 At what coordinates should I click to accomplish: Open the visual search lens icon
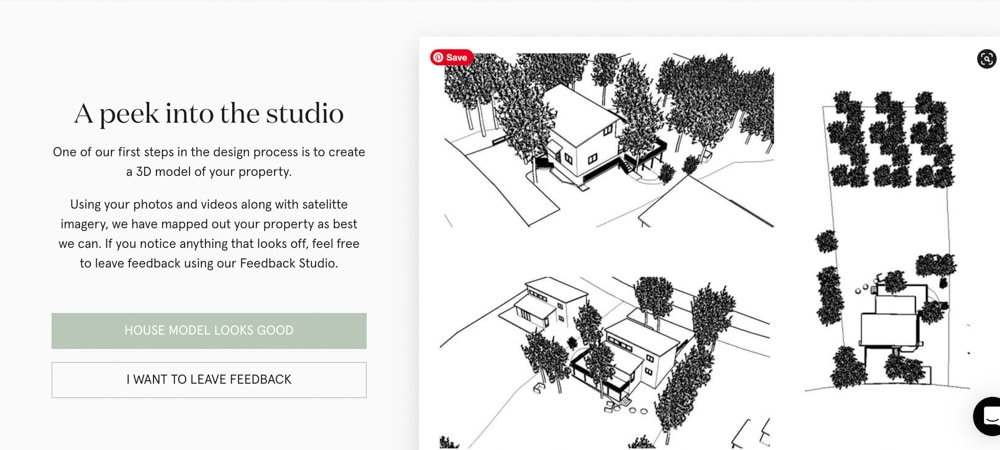coord(986,59)
